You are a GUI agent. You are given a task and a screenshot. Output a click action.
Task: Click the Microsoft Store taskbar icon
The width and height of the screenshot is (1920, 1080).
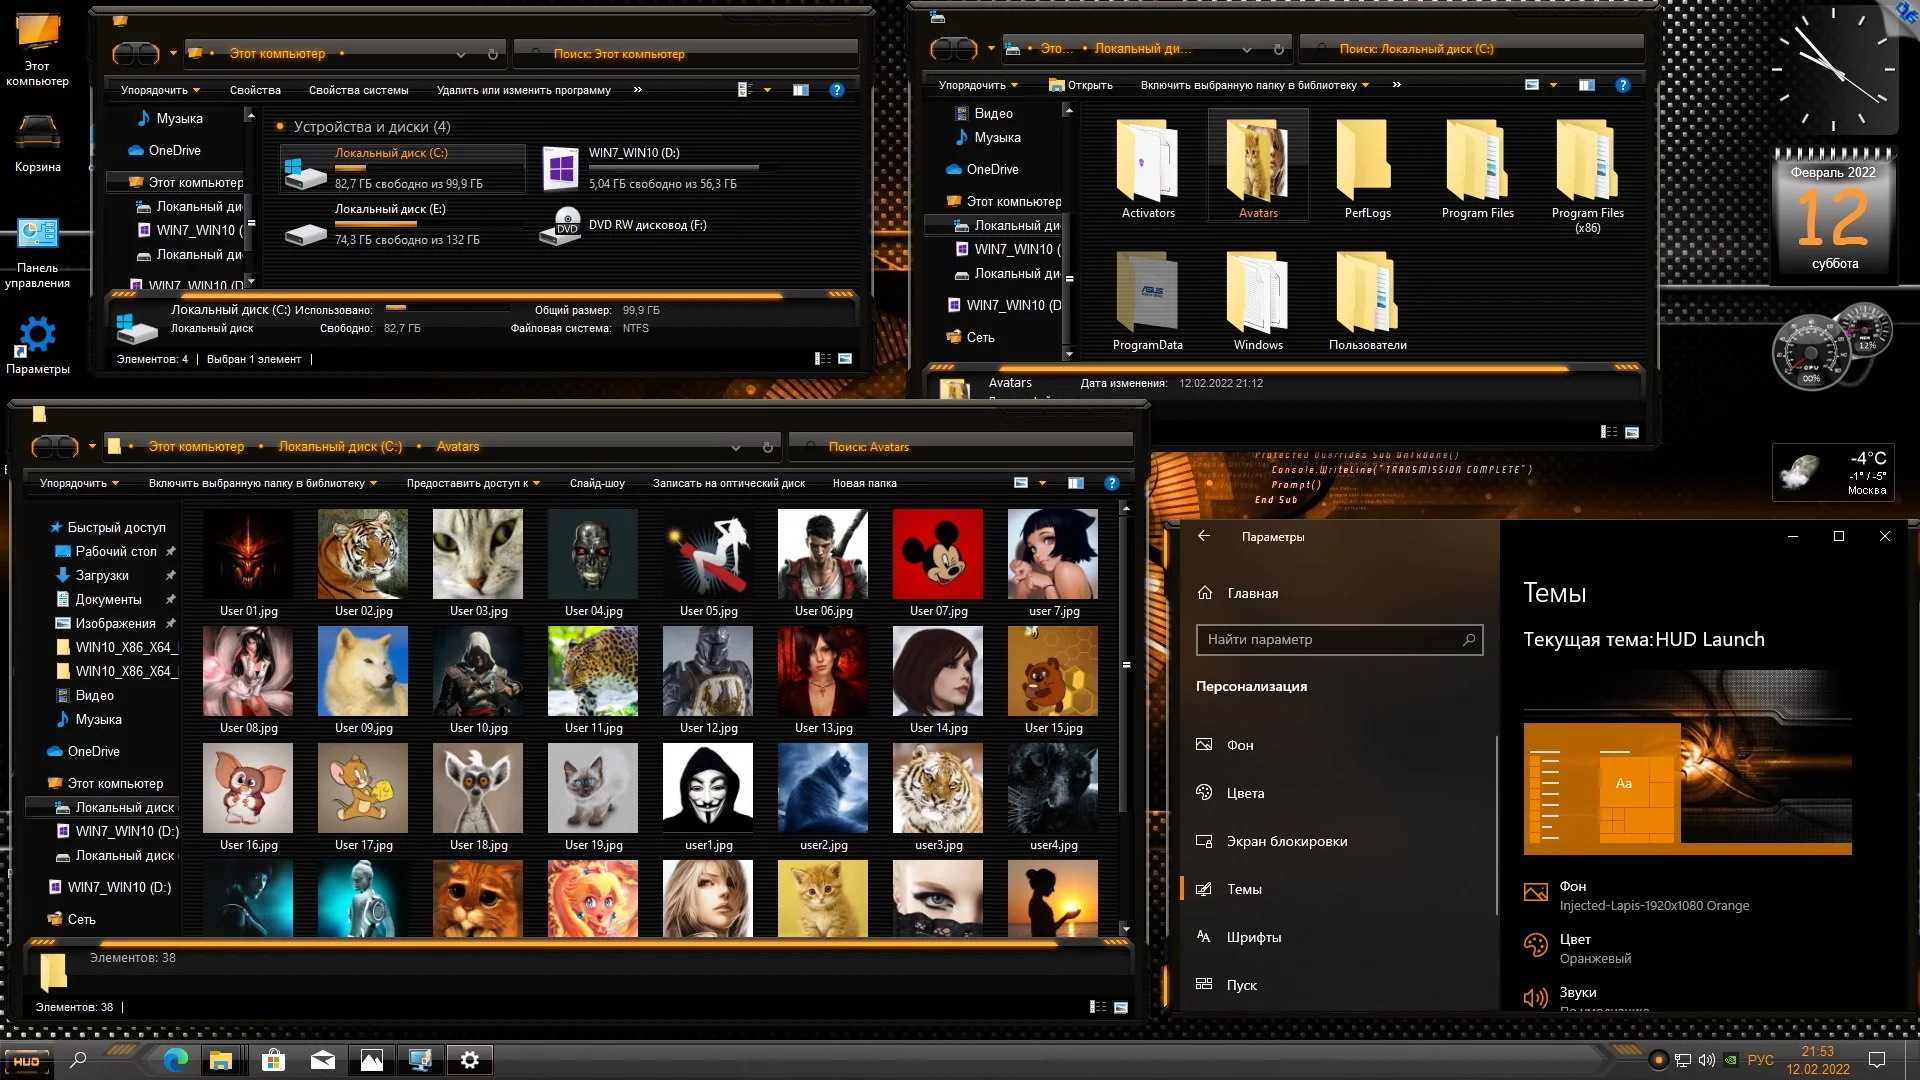point(273,1060)
